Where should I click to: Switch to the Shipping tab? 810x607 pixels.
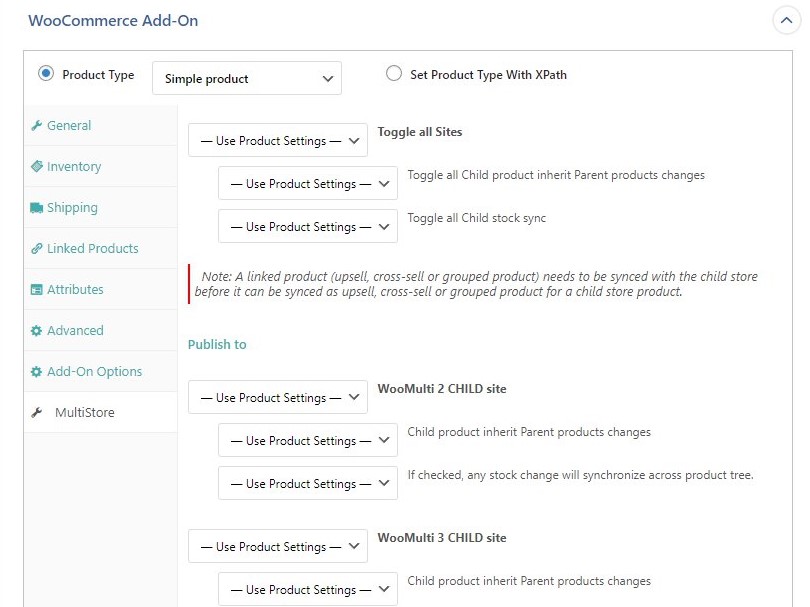click(x=101, y=208)
